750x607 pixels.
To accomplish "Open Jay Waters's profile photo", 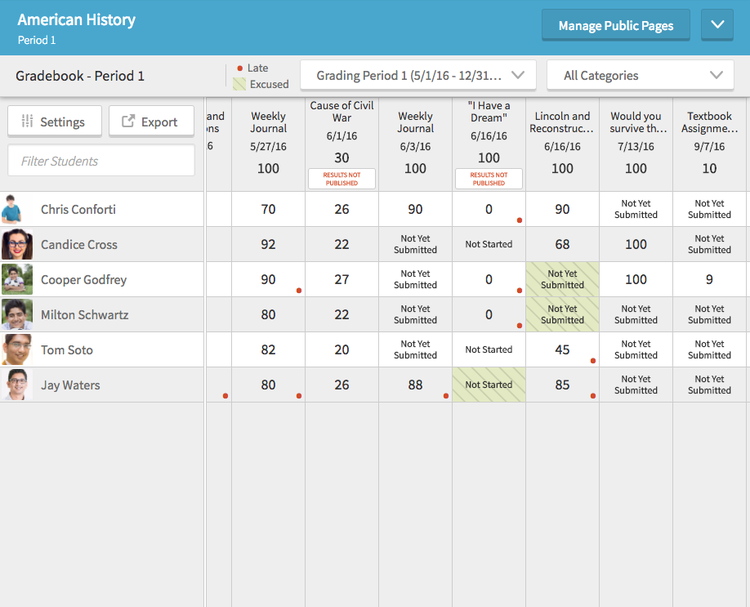I will 17,385.
